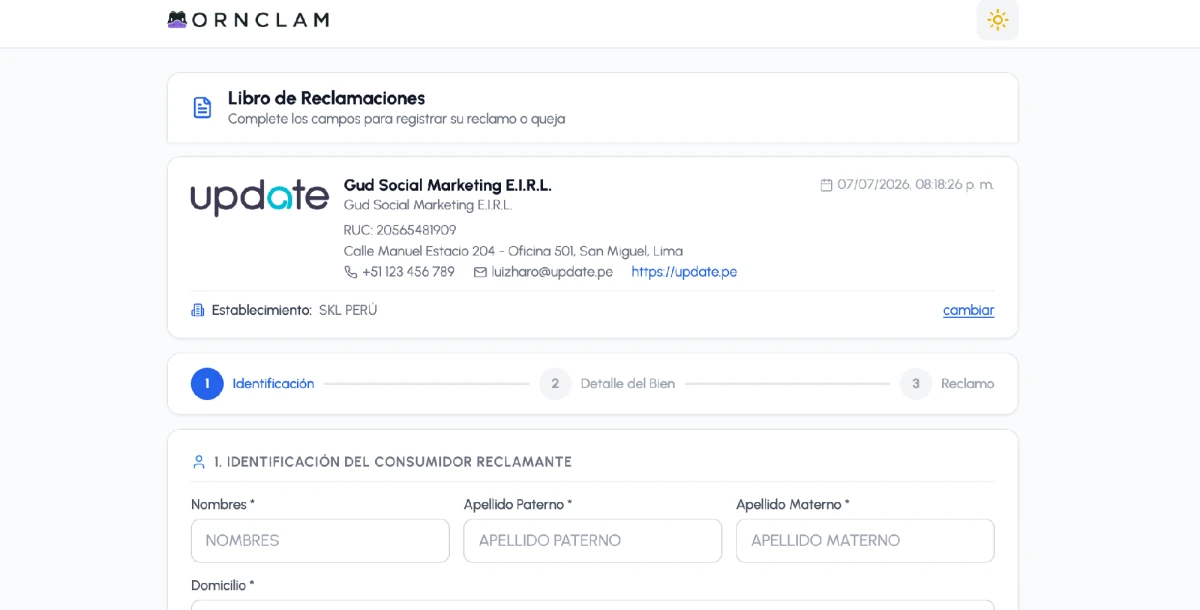Click the update company logo
1200x610 pixels.
(x=260, y=197)
